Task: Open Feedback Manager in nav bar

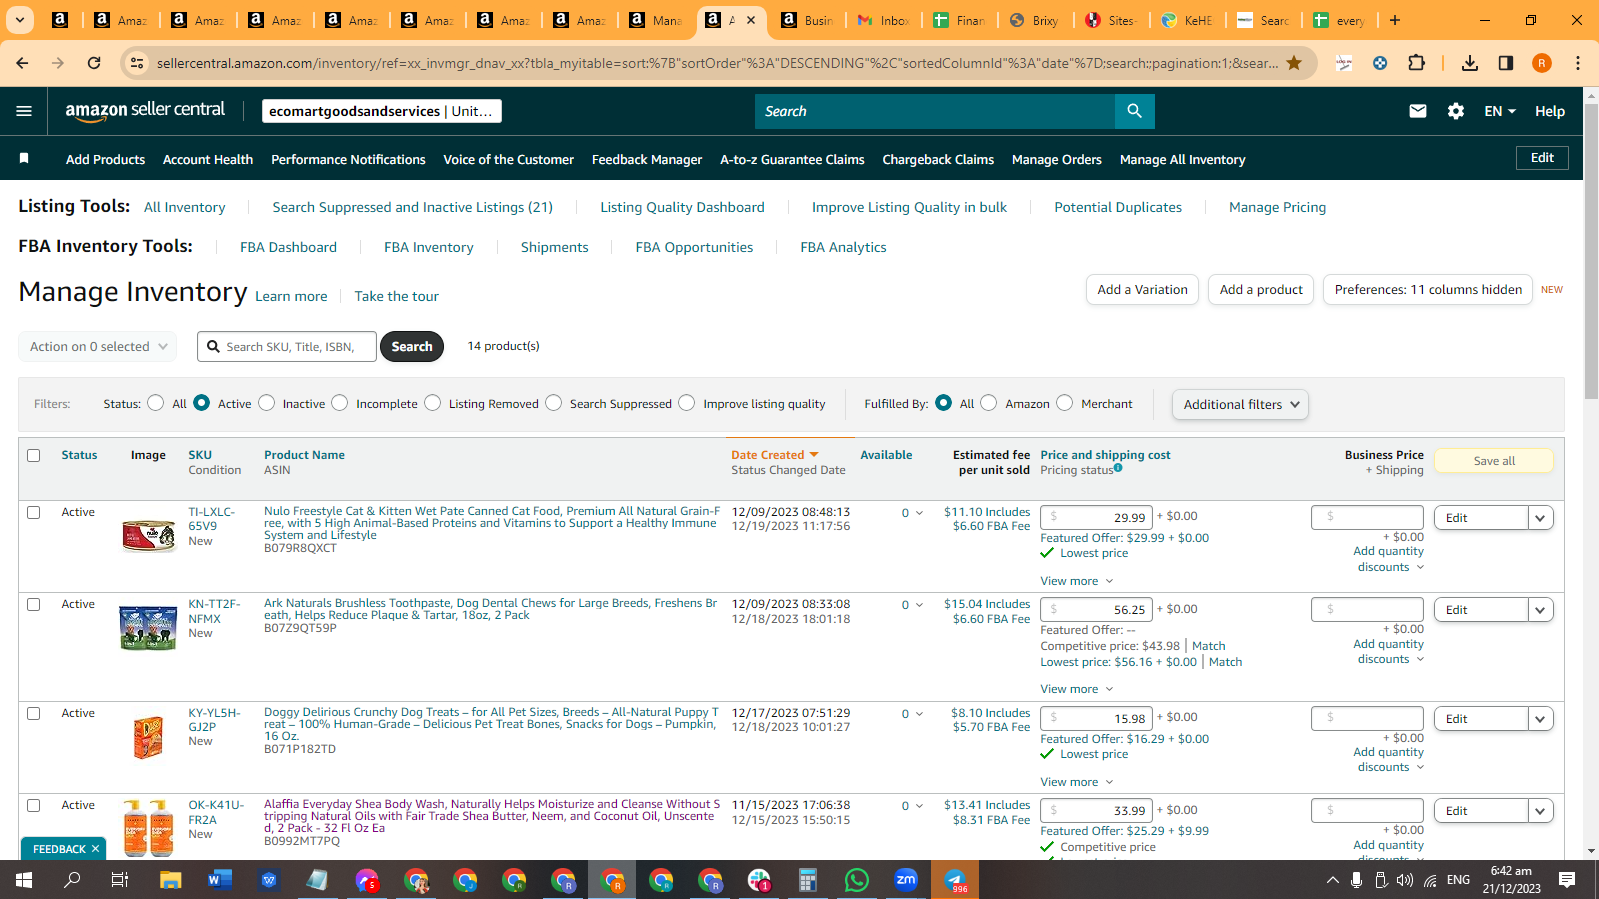Action: click(x=647, y=159)
